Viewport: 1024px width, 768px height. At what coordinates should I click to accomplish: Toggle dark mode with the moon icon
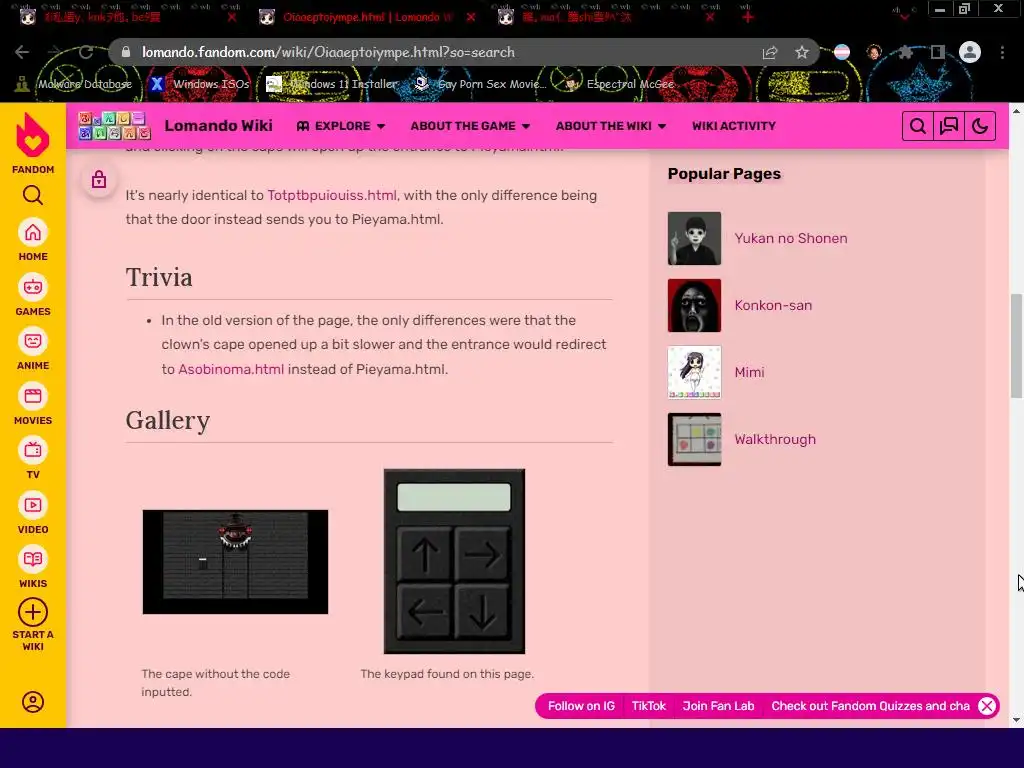980,126
